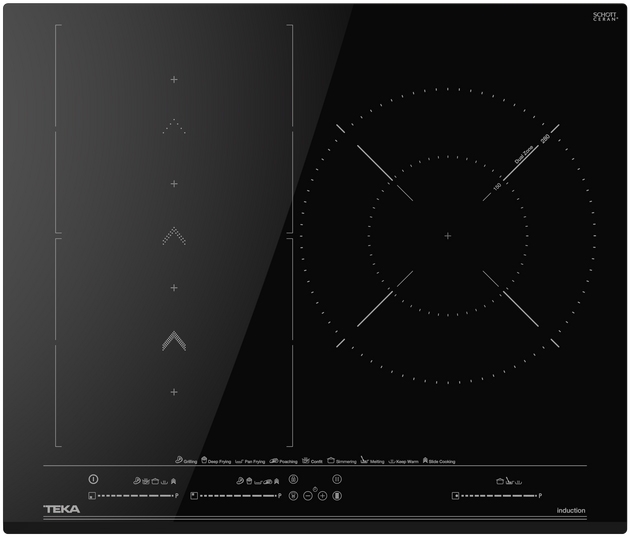Set left zone slider to mid power
This screenshot has height=537, width=630.
135,496
